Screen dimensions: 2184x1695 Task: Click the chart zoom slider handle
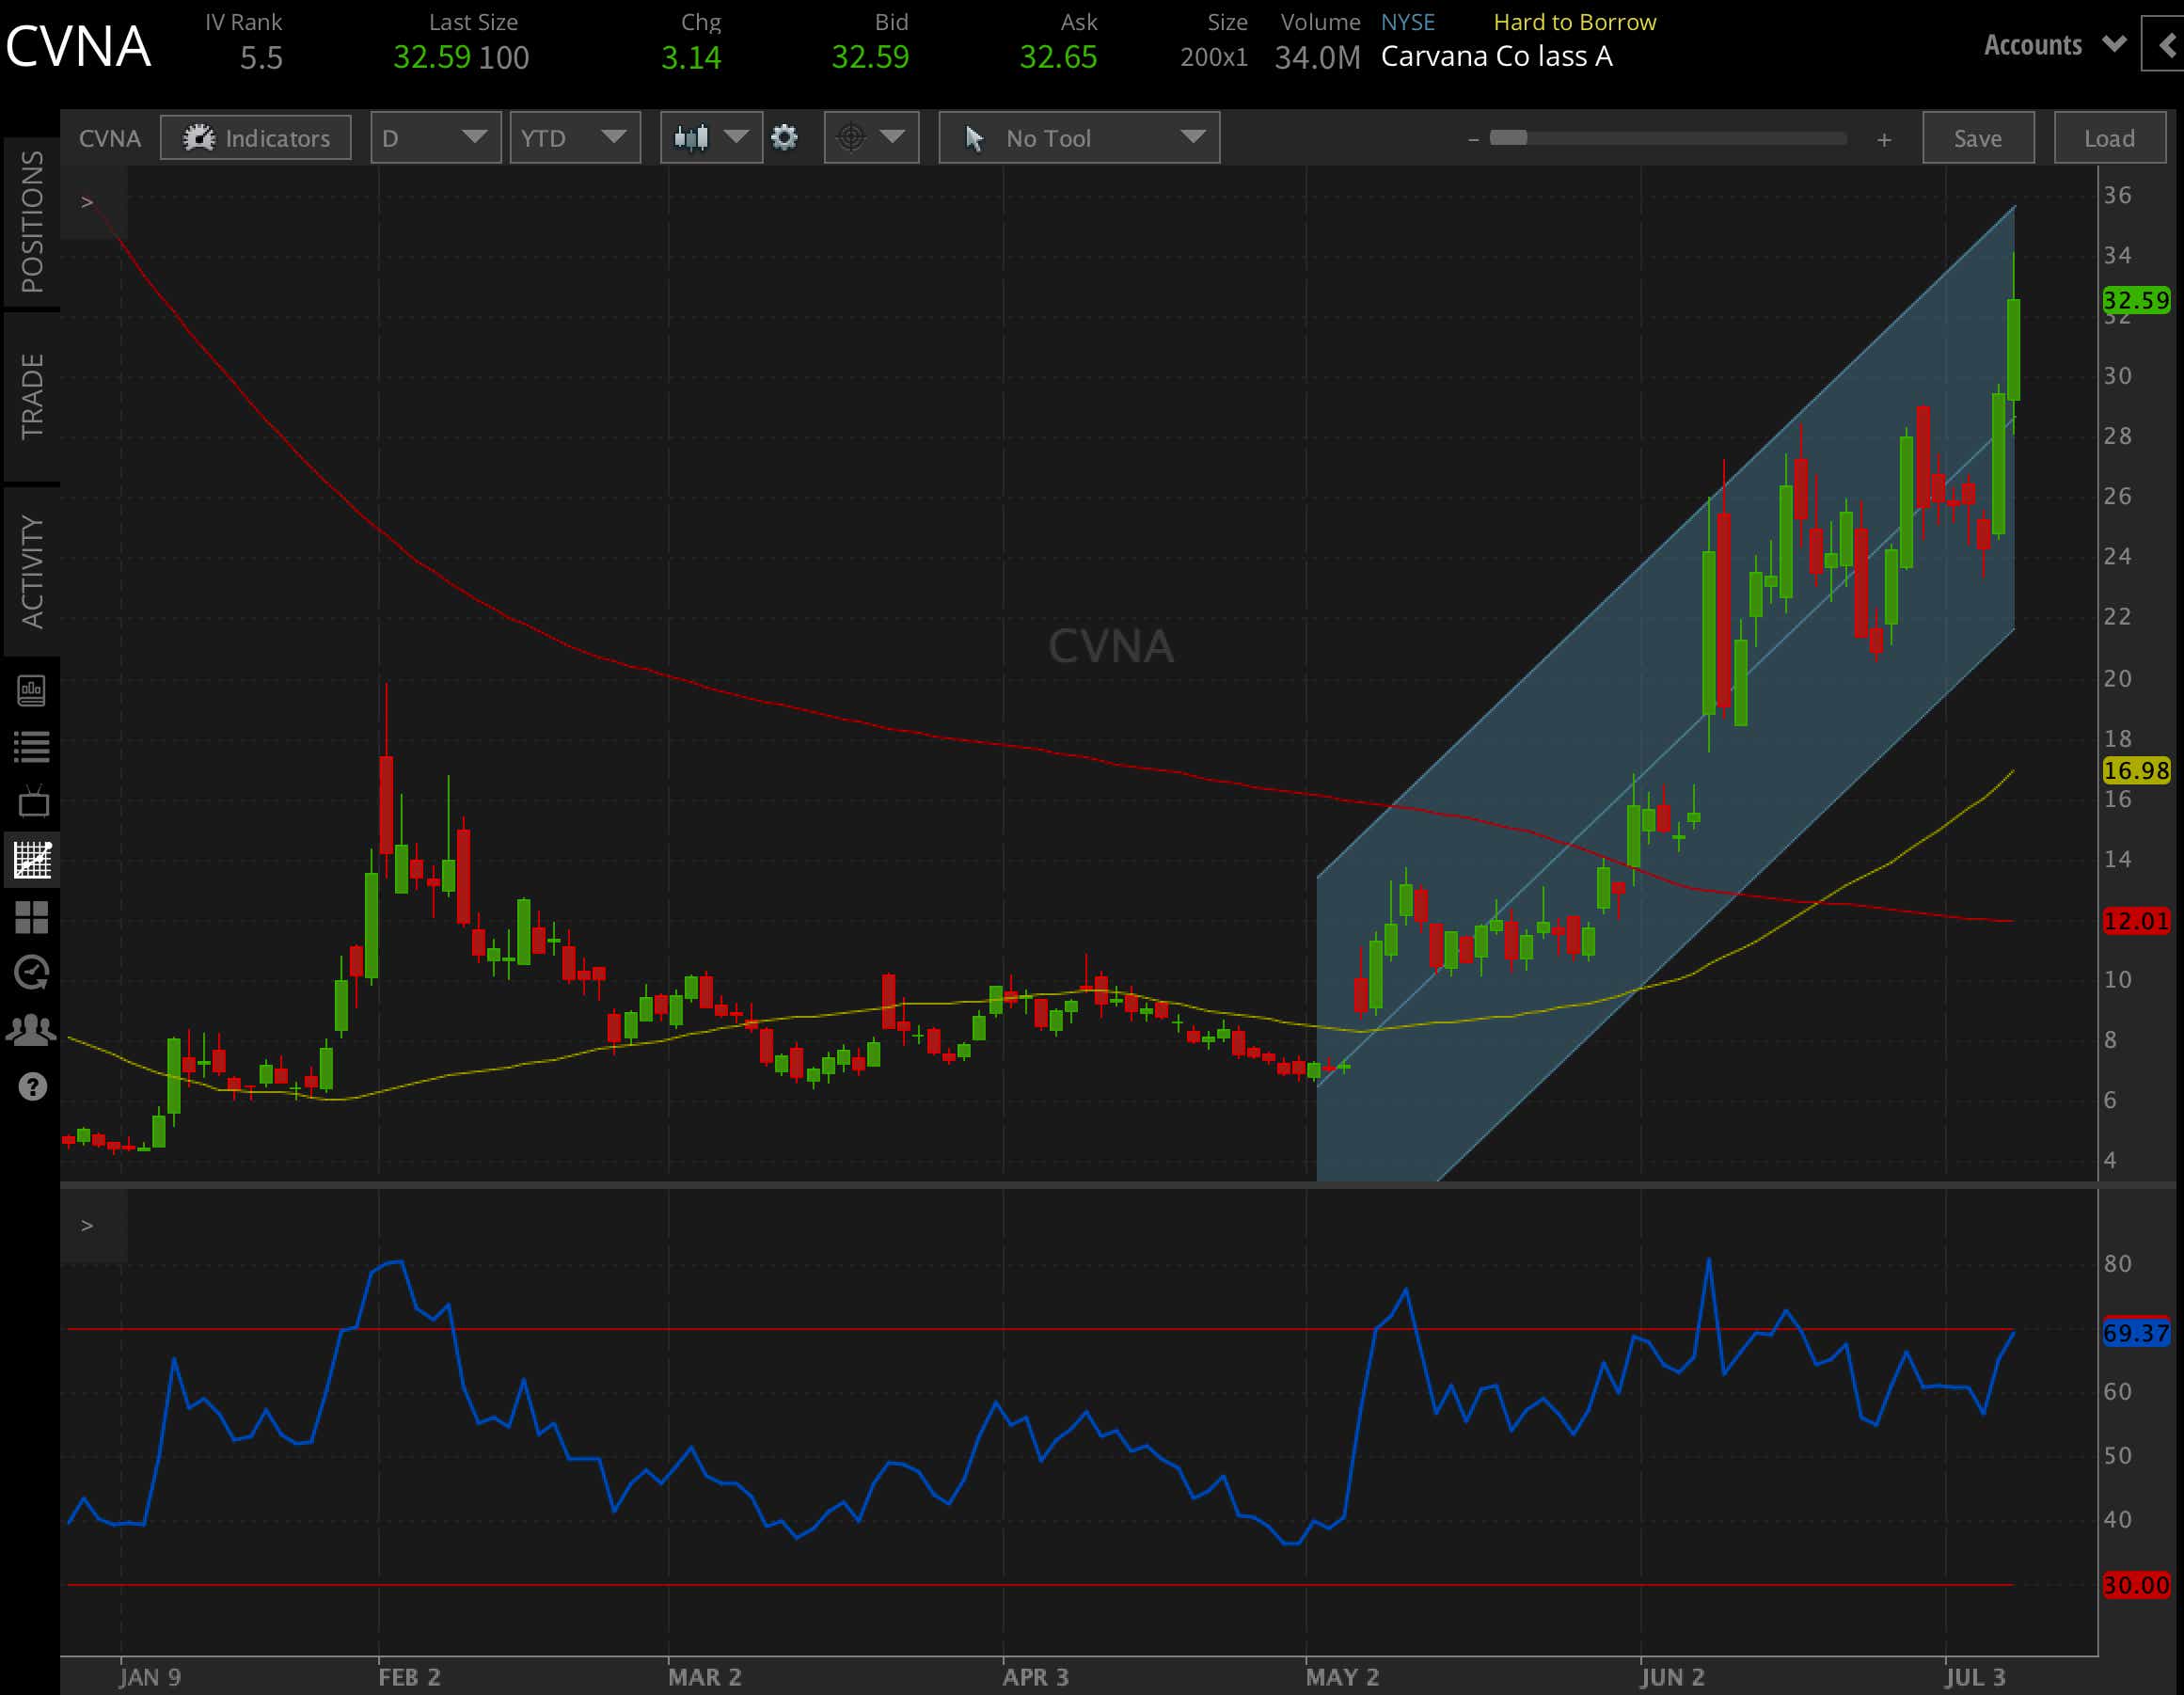[x=1508, y=138]
